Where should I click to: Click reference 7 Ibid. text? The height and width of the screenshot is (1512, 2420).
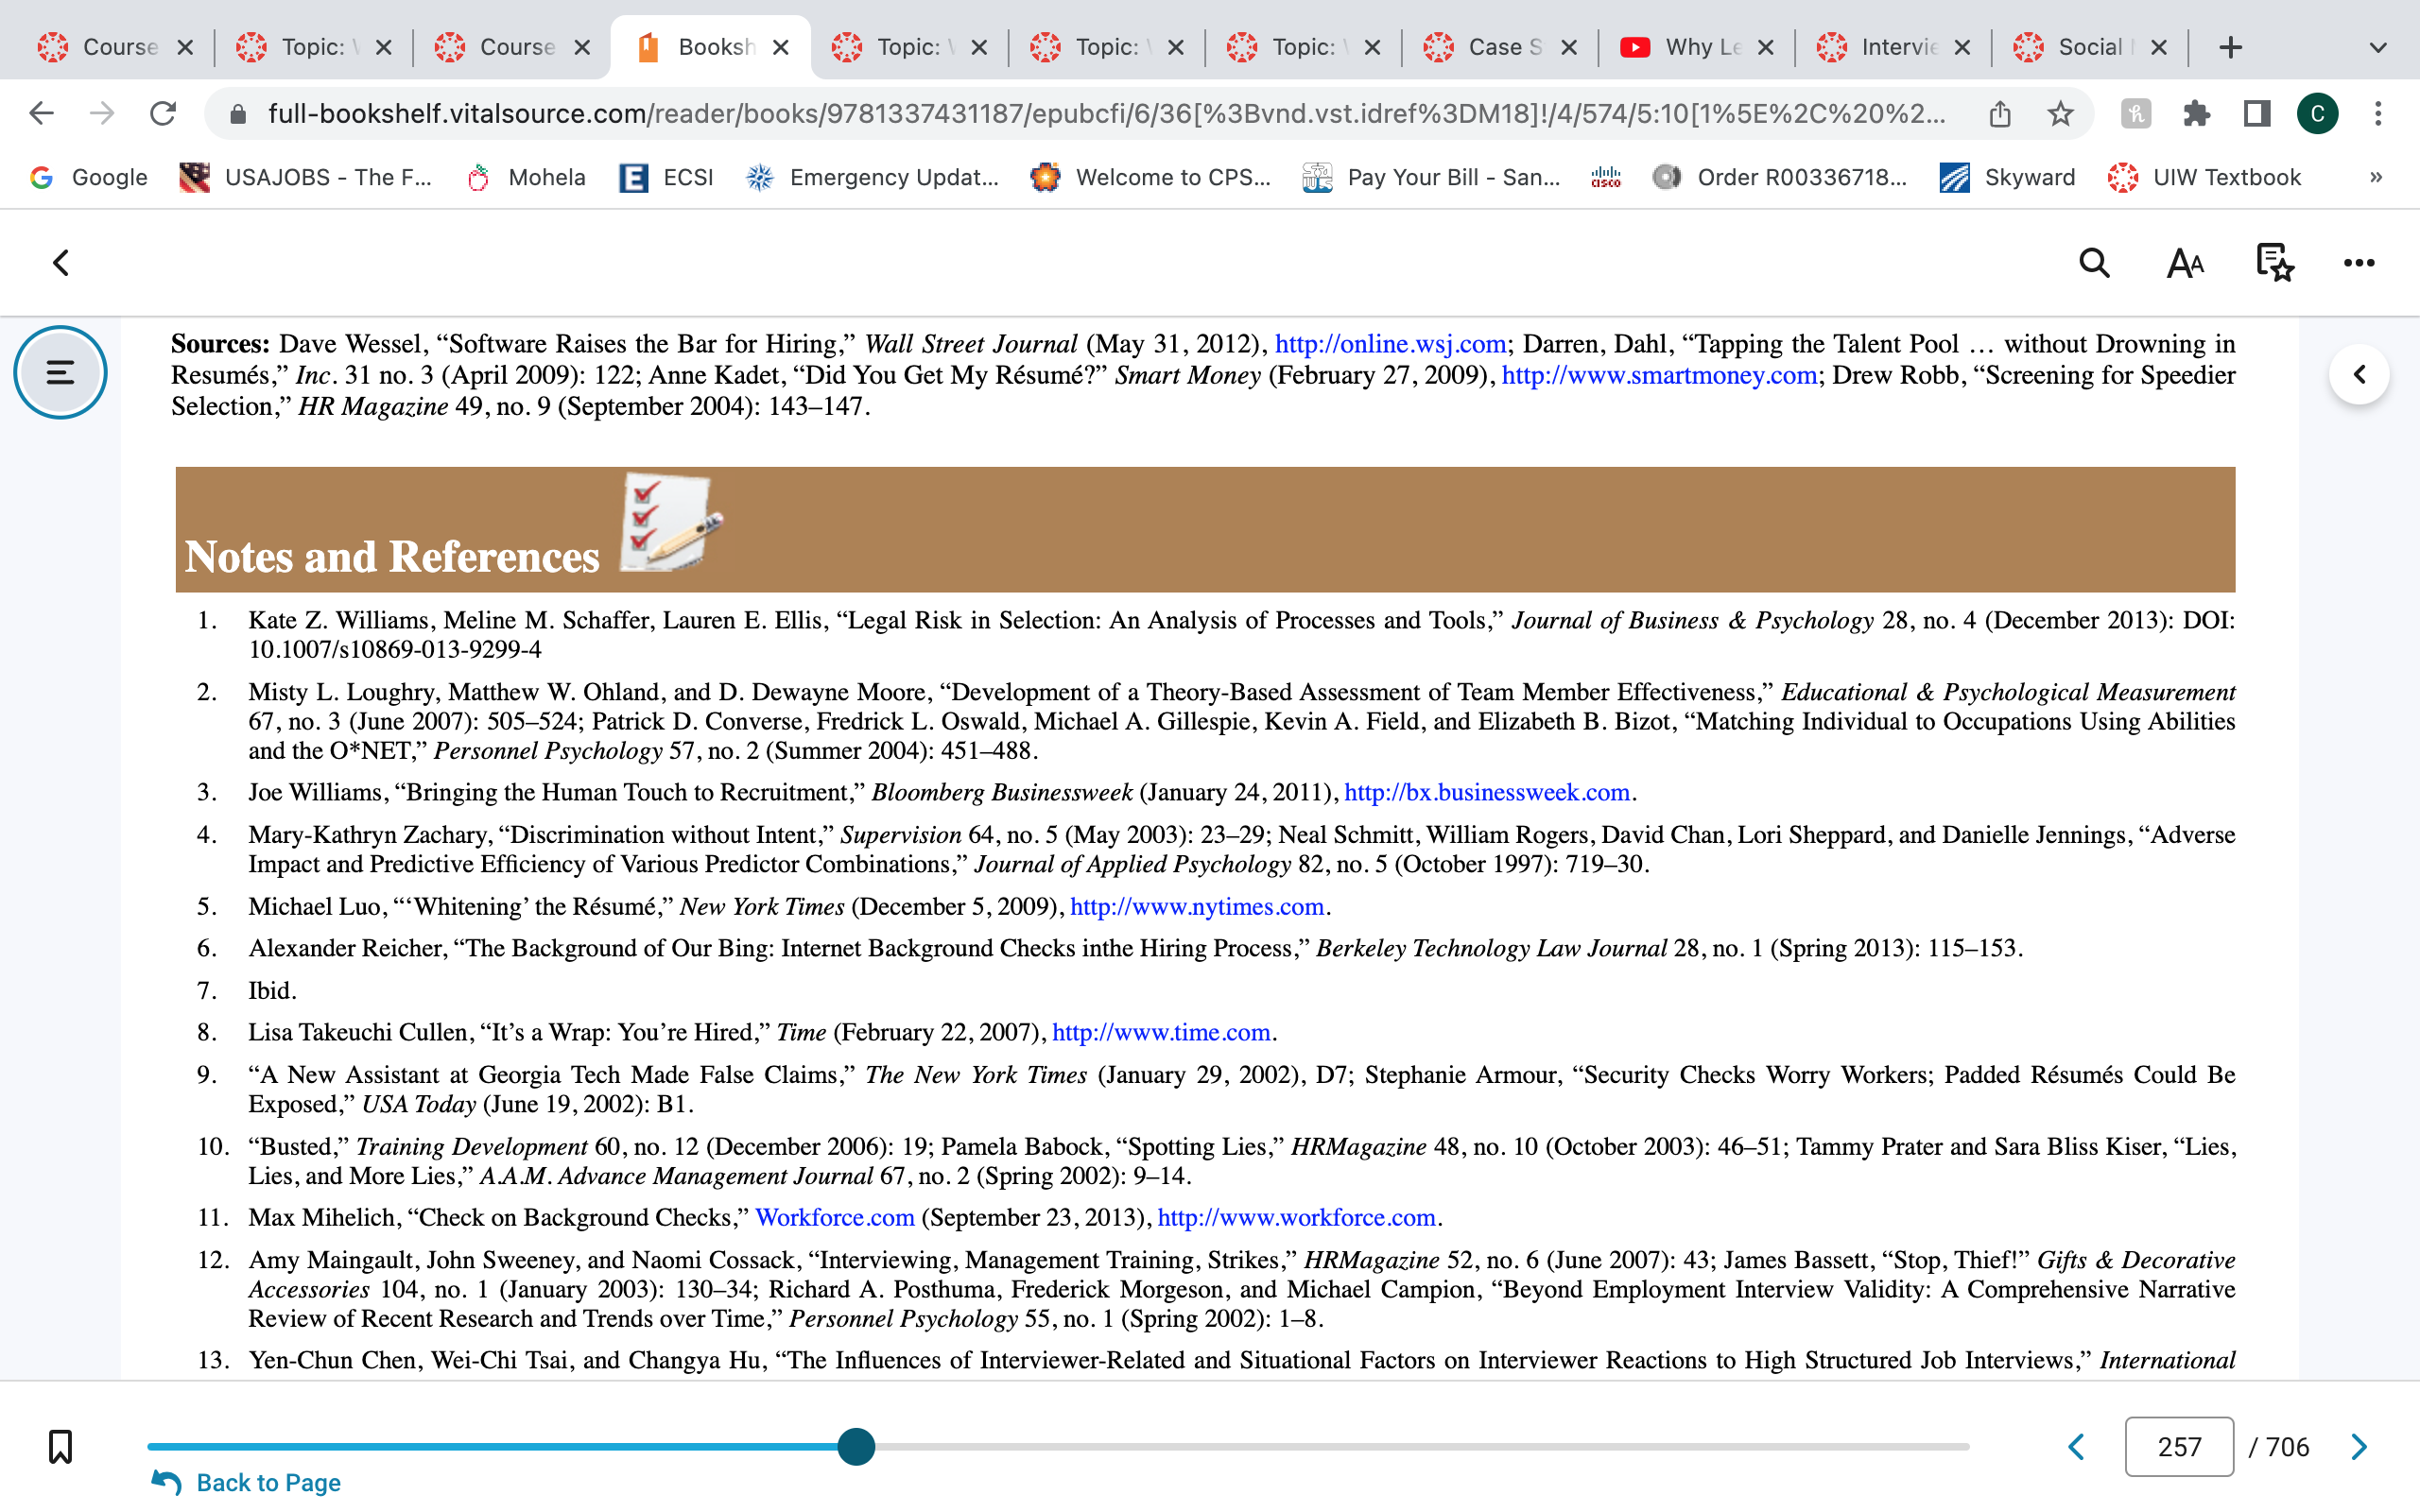coord(272,990)
